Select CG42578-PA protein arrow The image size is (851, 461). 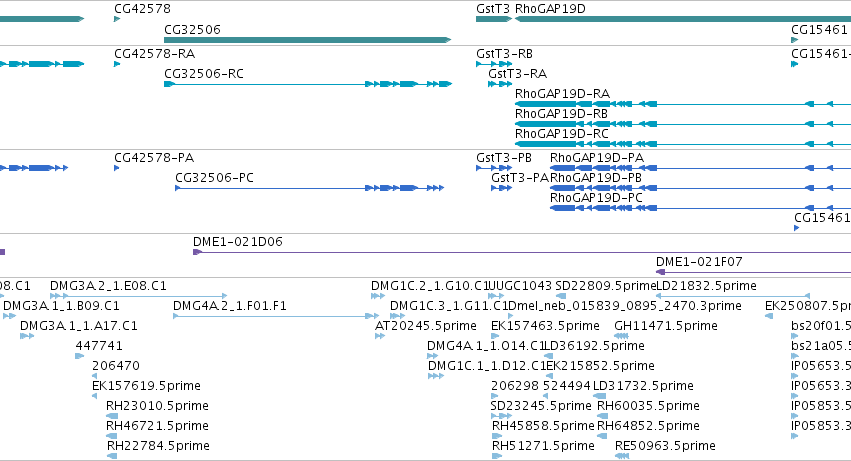pyautogui.click(x=117, y=168)
